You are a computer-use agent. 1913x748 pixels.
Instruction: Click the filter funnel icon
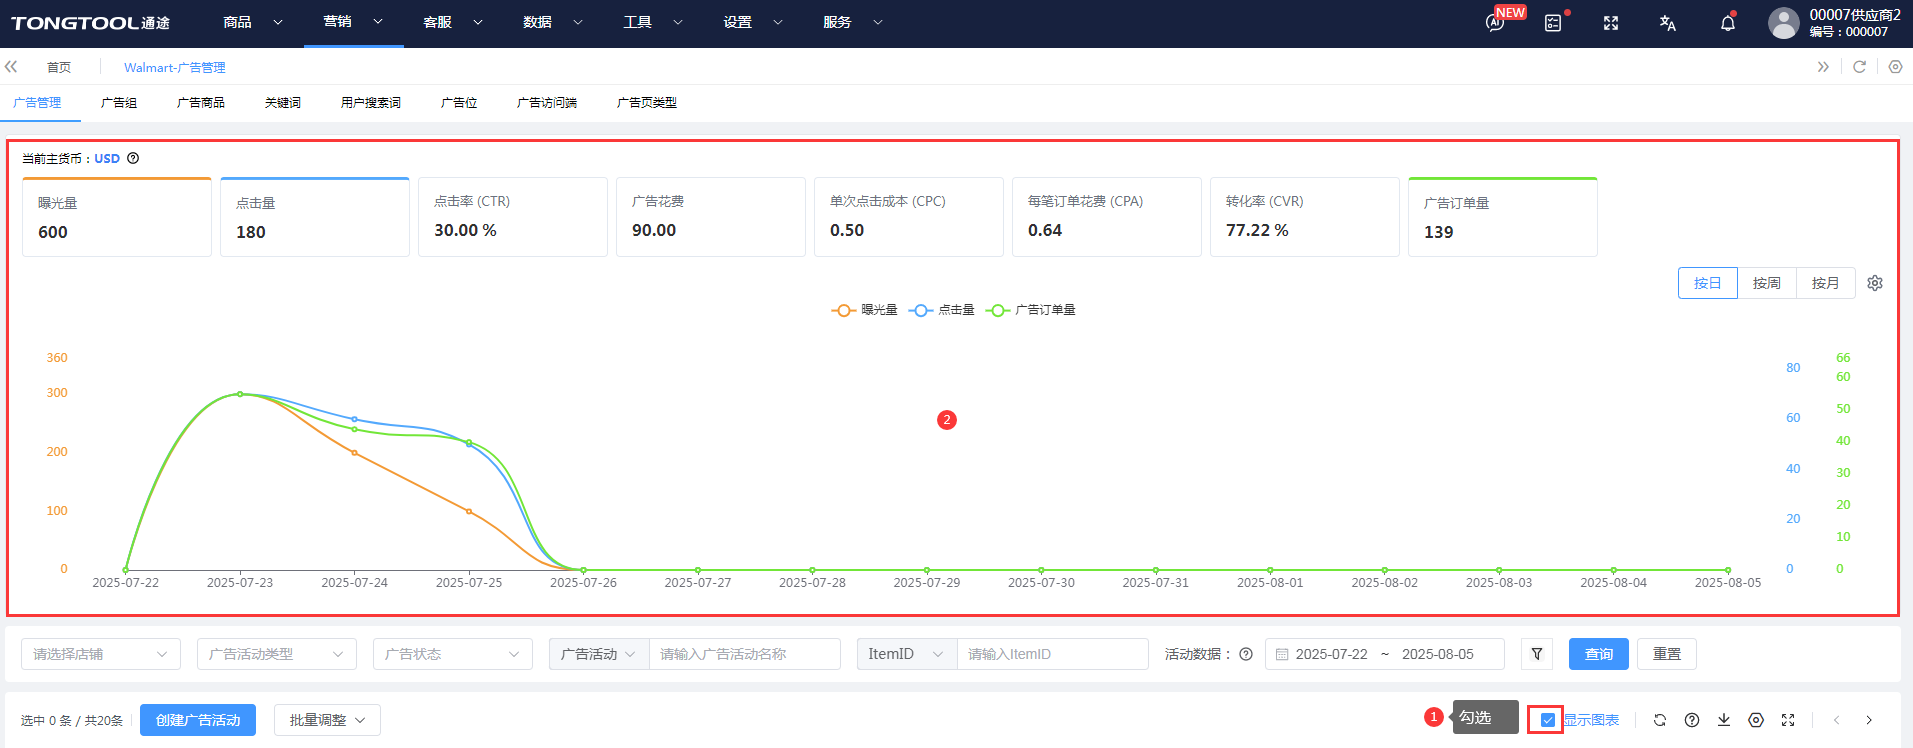(1537, 654)
